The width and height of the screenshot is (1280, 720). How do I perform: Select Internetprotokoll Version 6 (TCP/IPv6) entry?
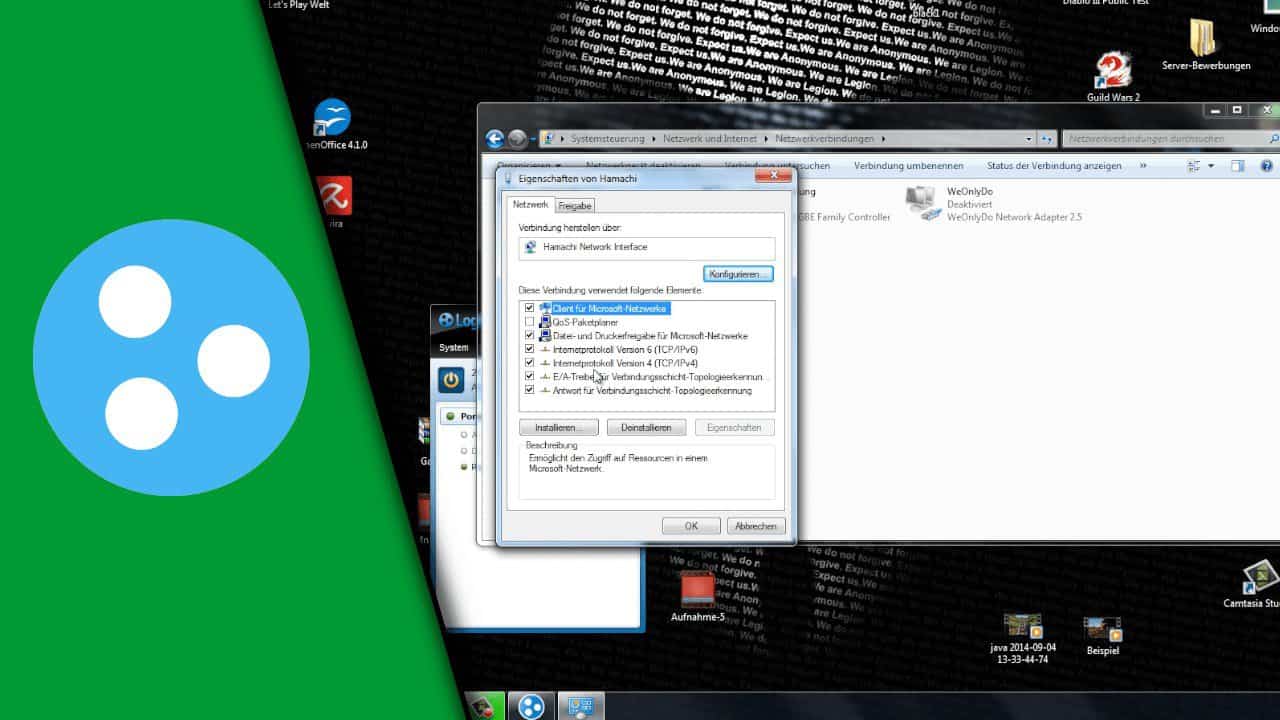(x=625, y=349)
